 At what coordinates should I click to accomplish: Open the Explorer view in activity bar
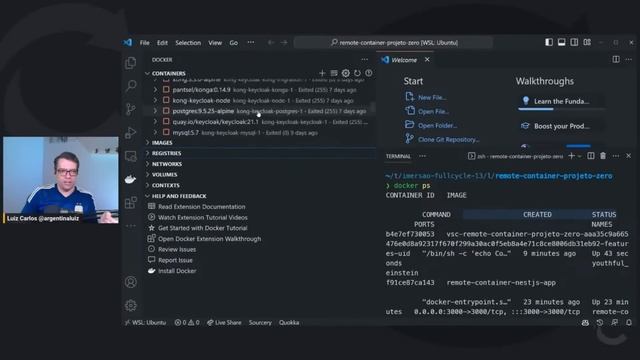(x=131, y=62)
